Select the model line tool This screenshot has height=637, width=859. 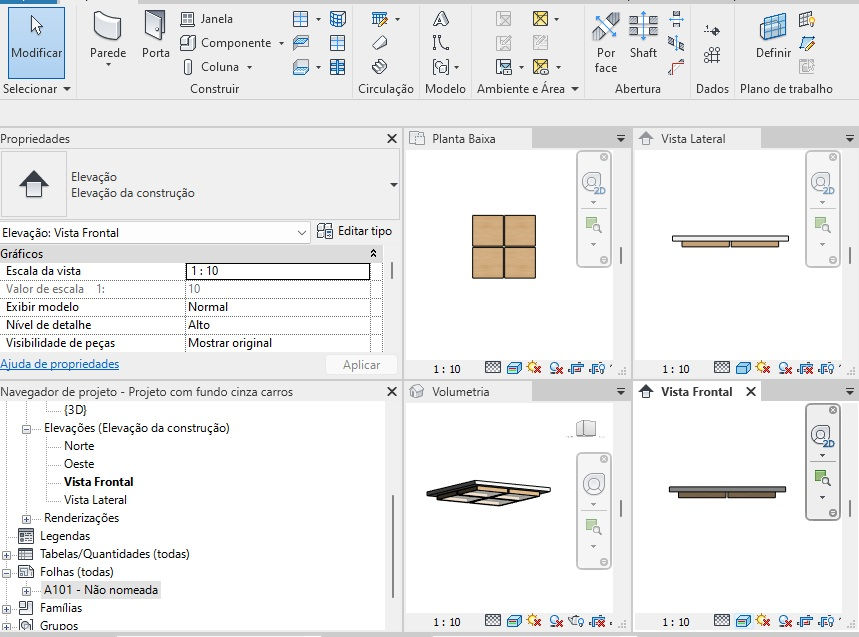441,43
